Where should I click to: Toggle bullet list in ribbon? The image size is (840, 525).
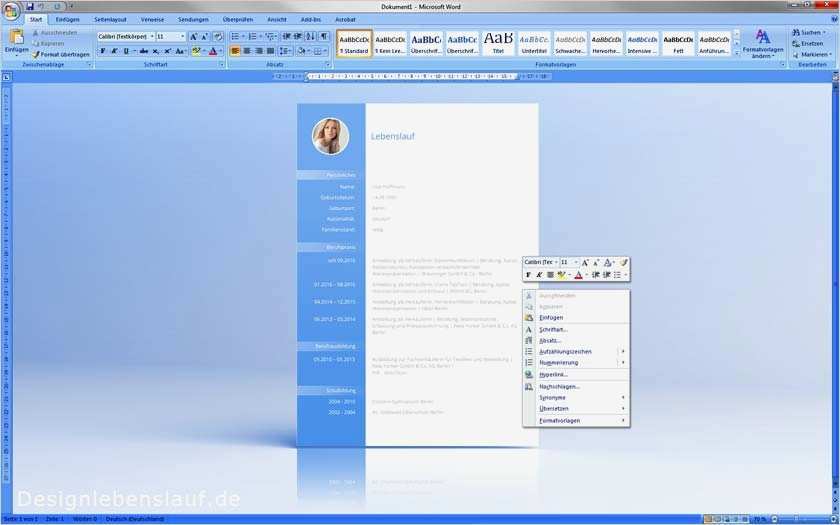pos(235,36)
